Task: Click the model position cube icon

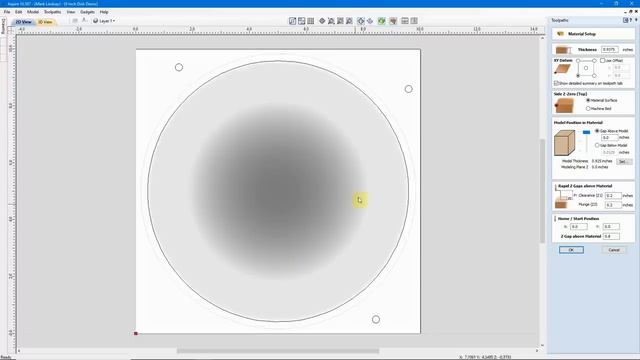Action: (564, 143)
